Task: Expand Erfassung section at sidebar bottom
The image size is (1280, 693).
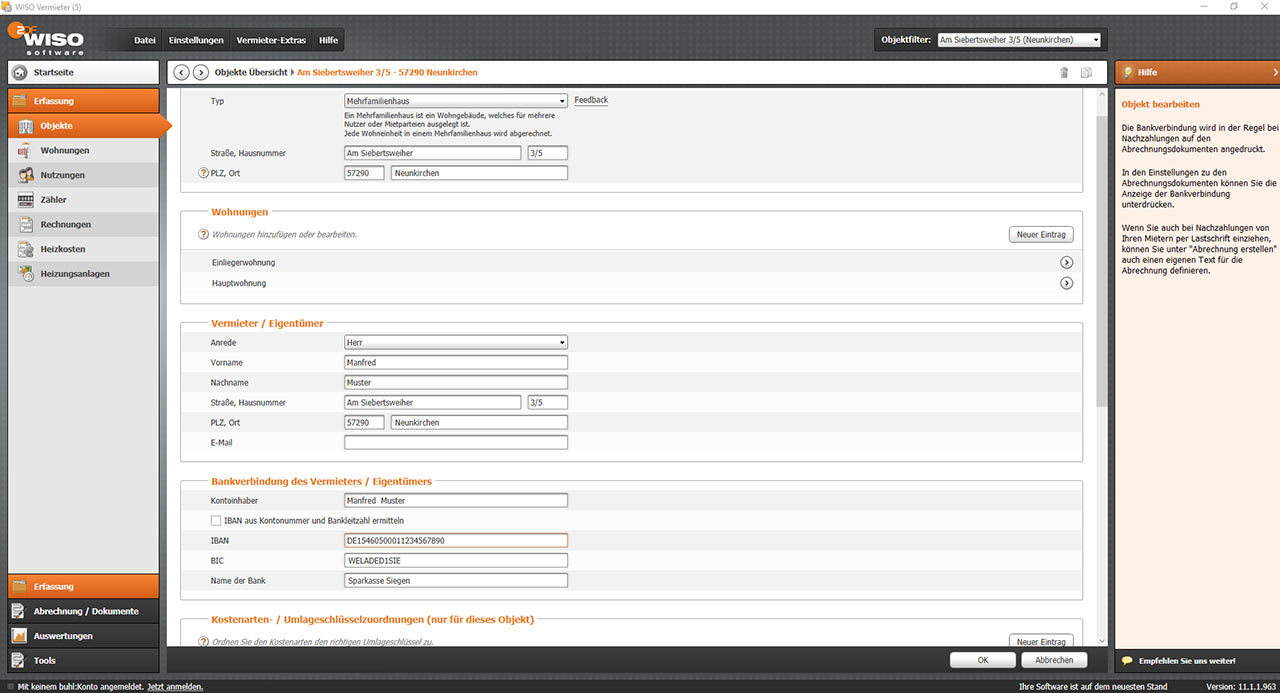Action: (83, 587)
